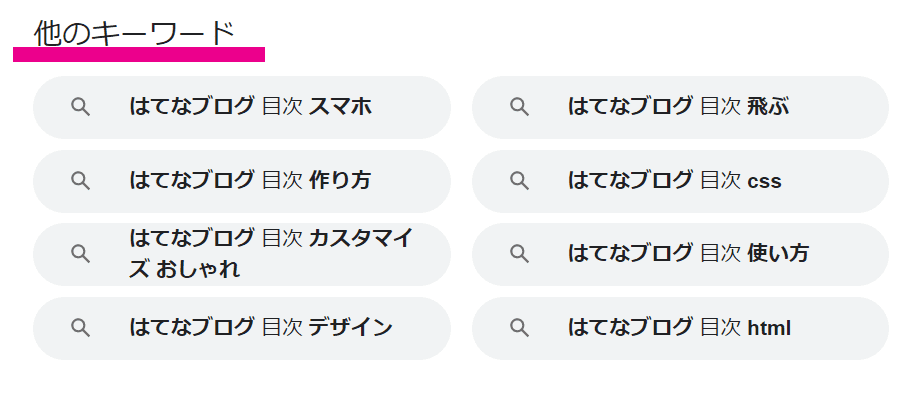Click the search icon beside 目次 デザイン
Image resolution: width=915 pixels, height=397 pixels.
[x=81, y=328]
